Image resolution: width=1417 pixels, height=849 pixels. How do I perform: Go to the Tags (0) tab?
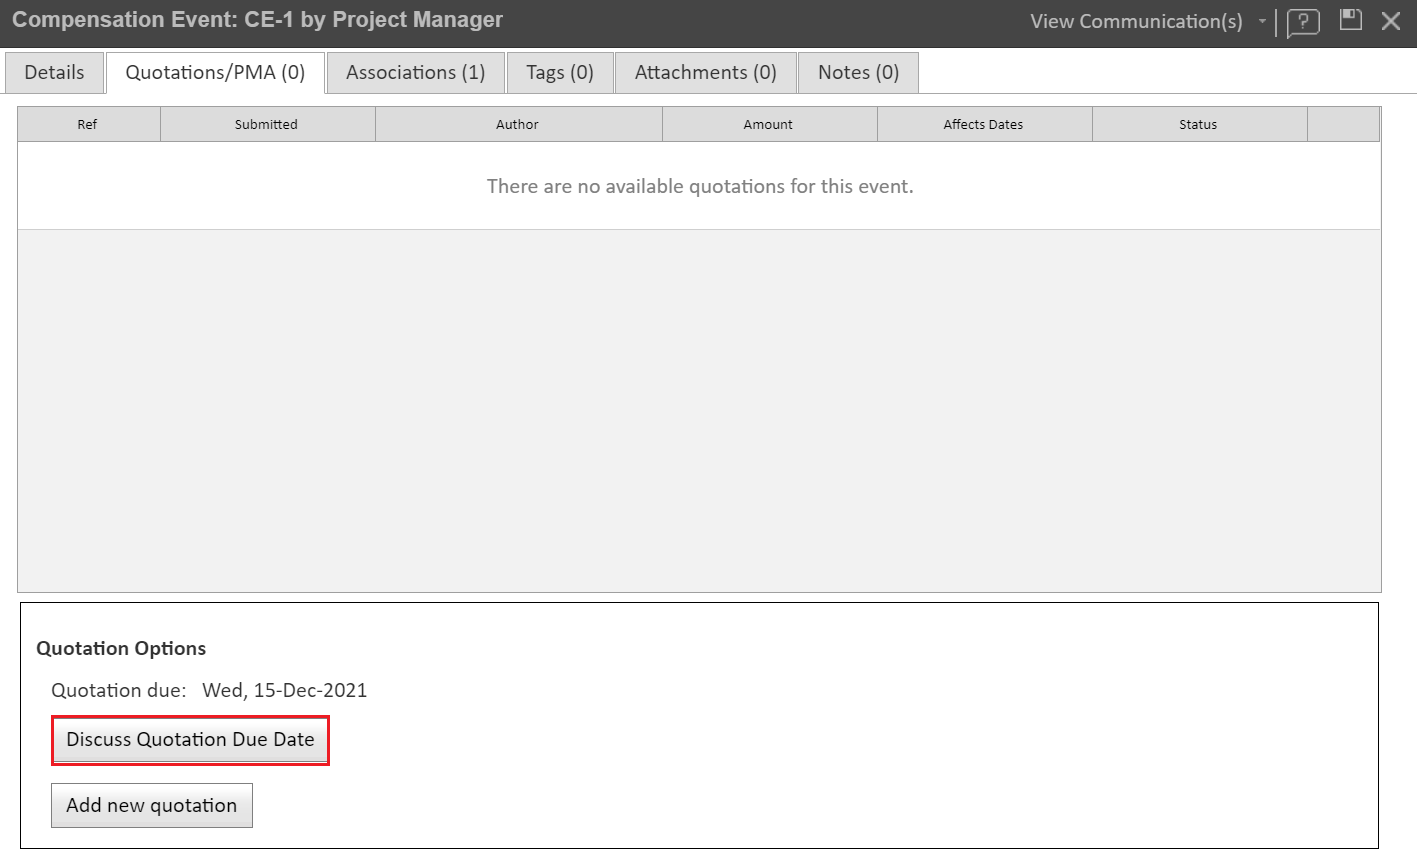[x=559, y=72]
